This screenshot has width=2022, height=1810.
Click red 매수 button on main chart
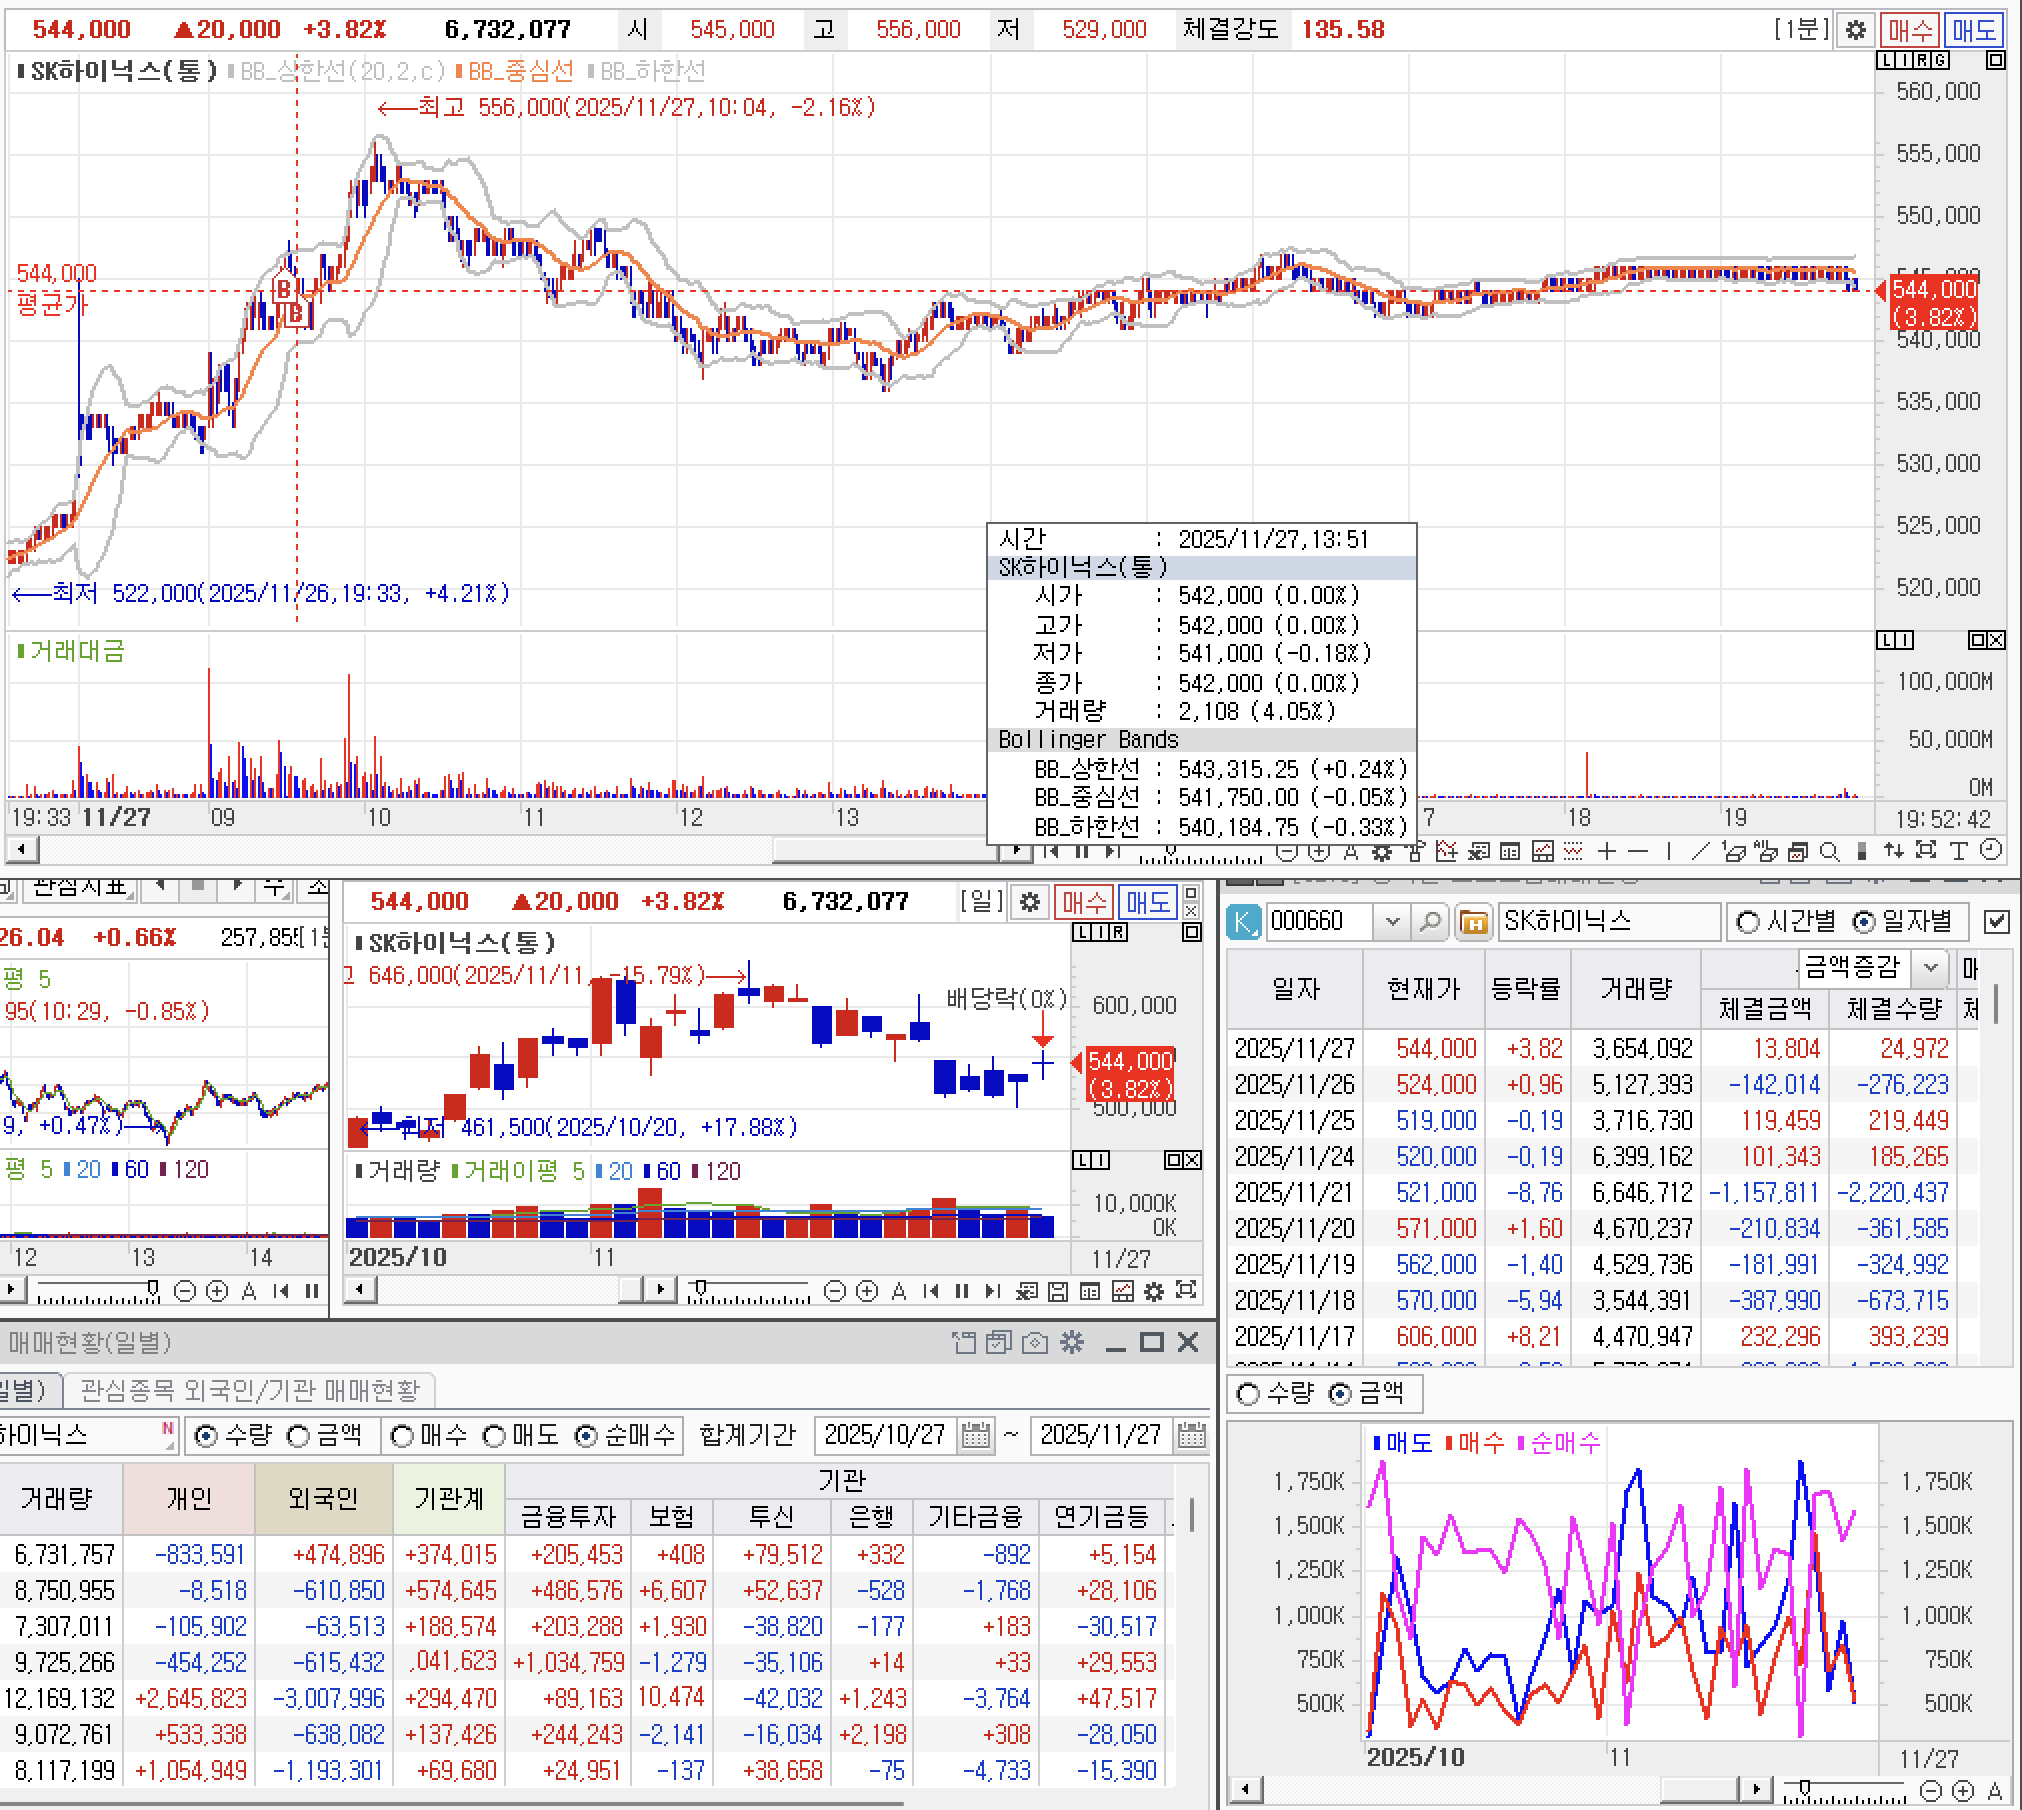[1908, 30]
